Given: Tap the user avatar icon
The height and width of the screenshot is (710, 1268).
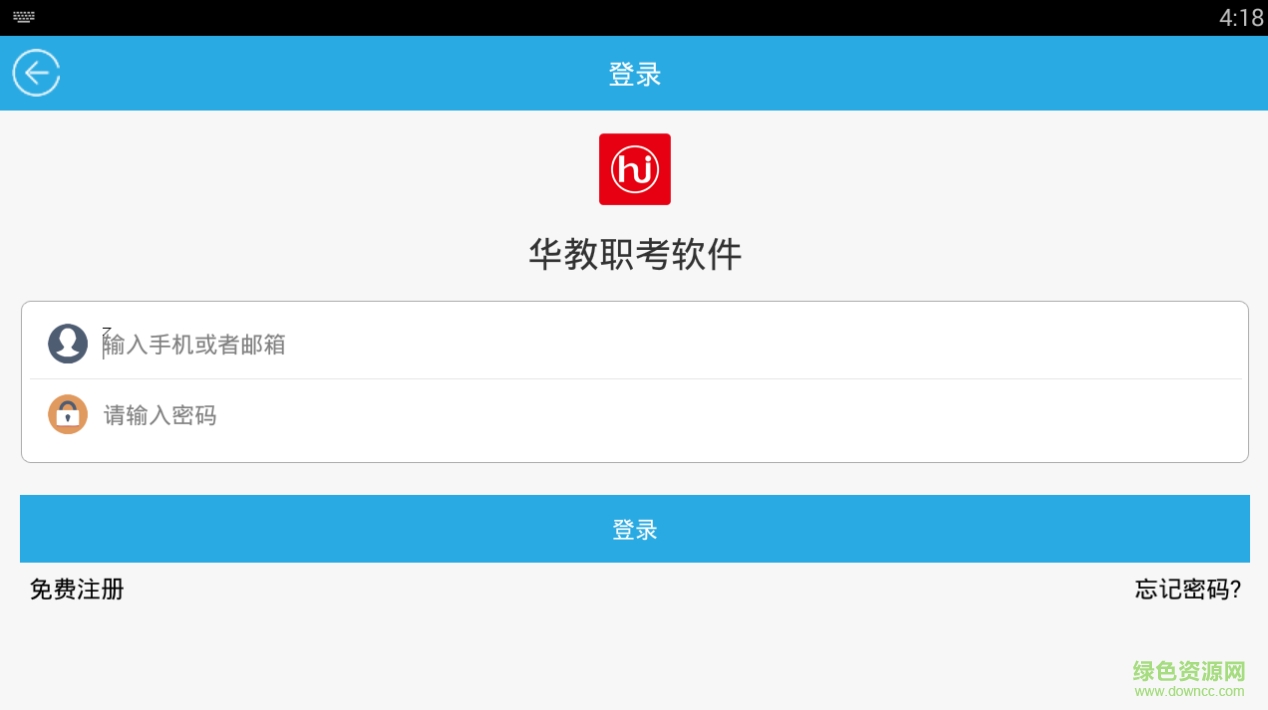Looking at the screenshot, I should pos(68,343).
